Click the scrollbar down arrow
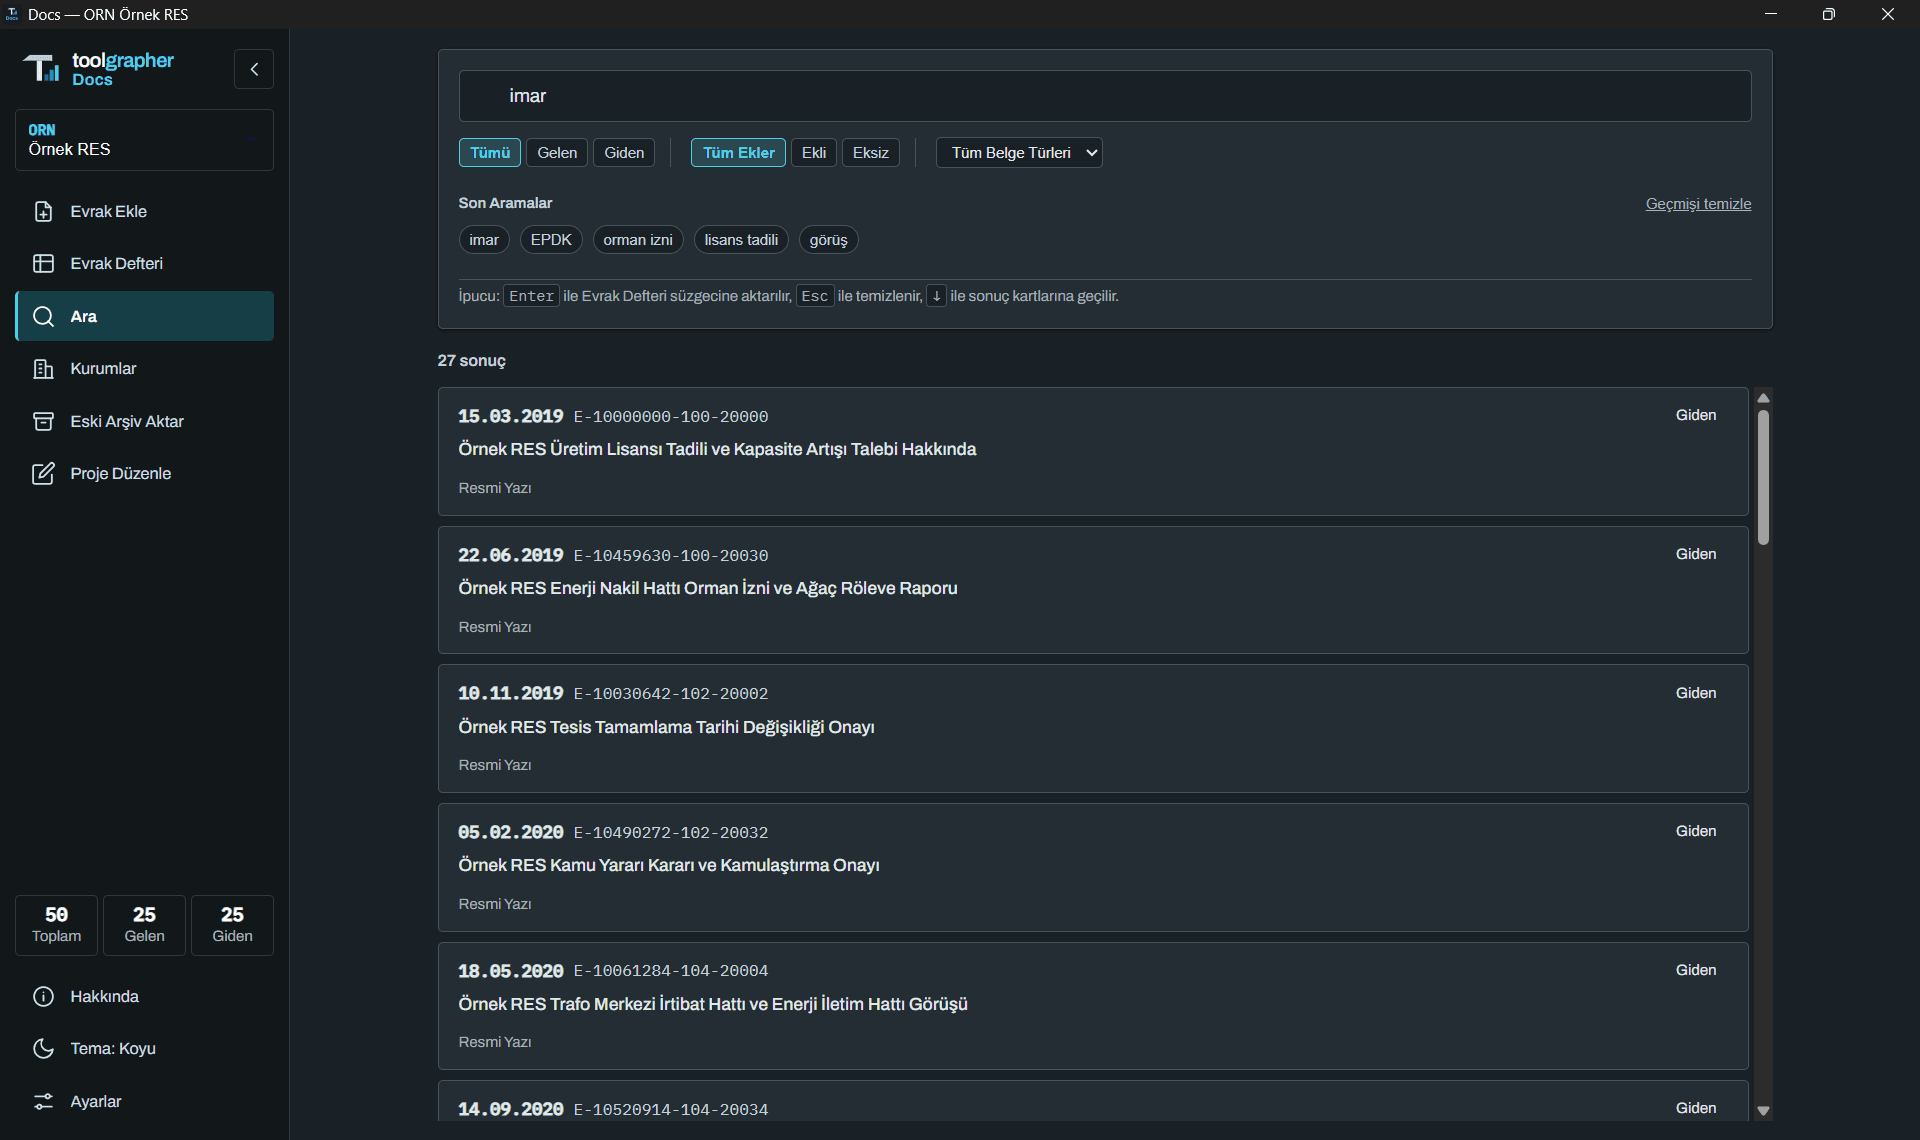1920x1140 pixels. point(1763,1111)
